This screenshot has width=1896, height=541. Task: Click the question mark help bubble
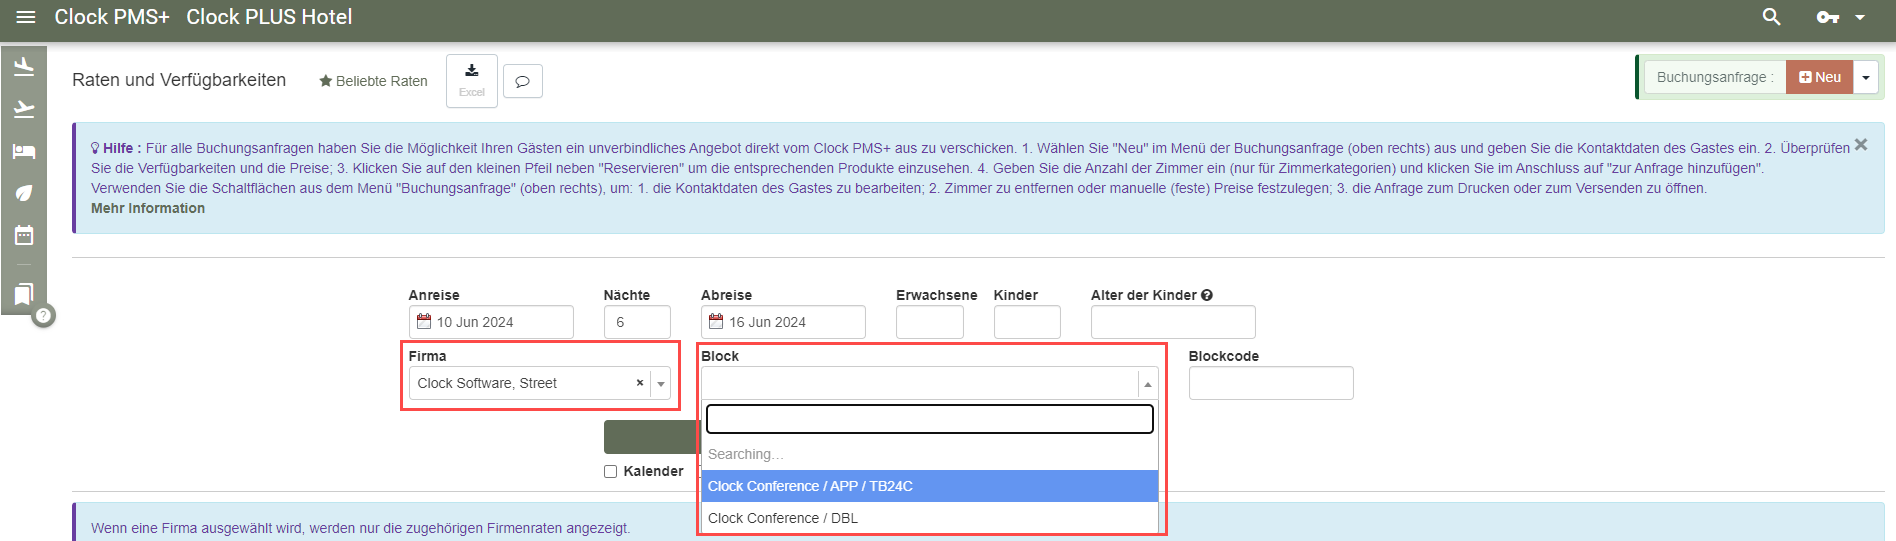point(43,316)
